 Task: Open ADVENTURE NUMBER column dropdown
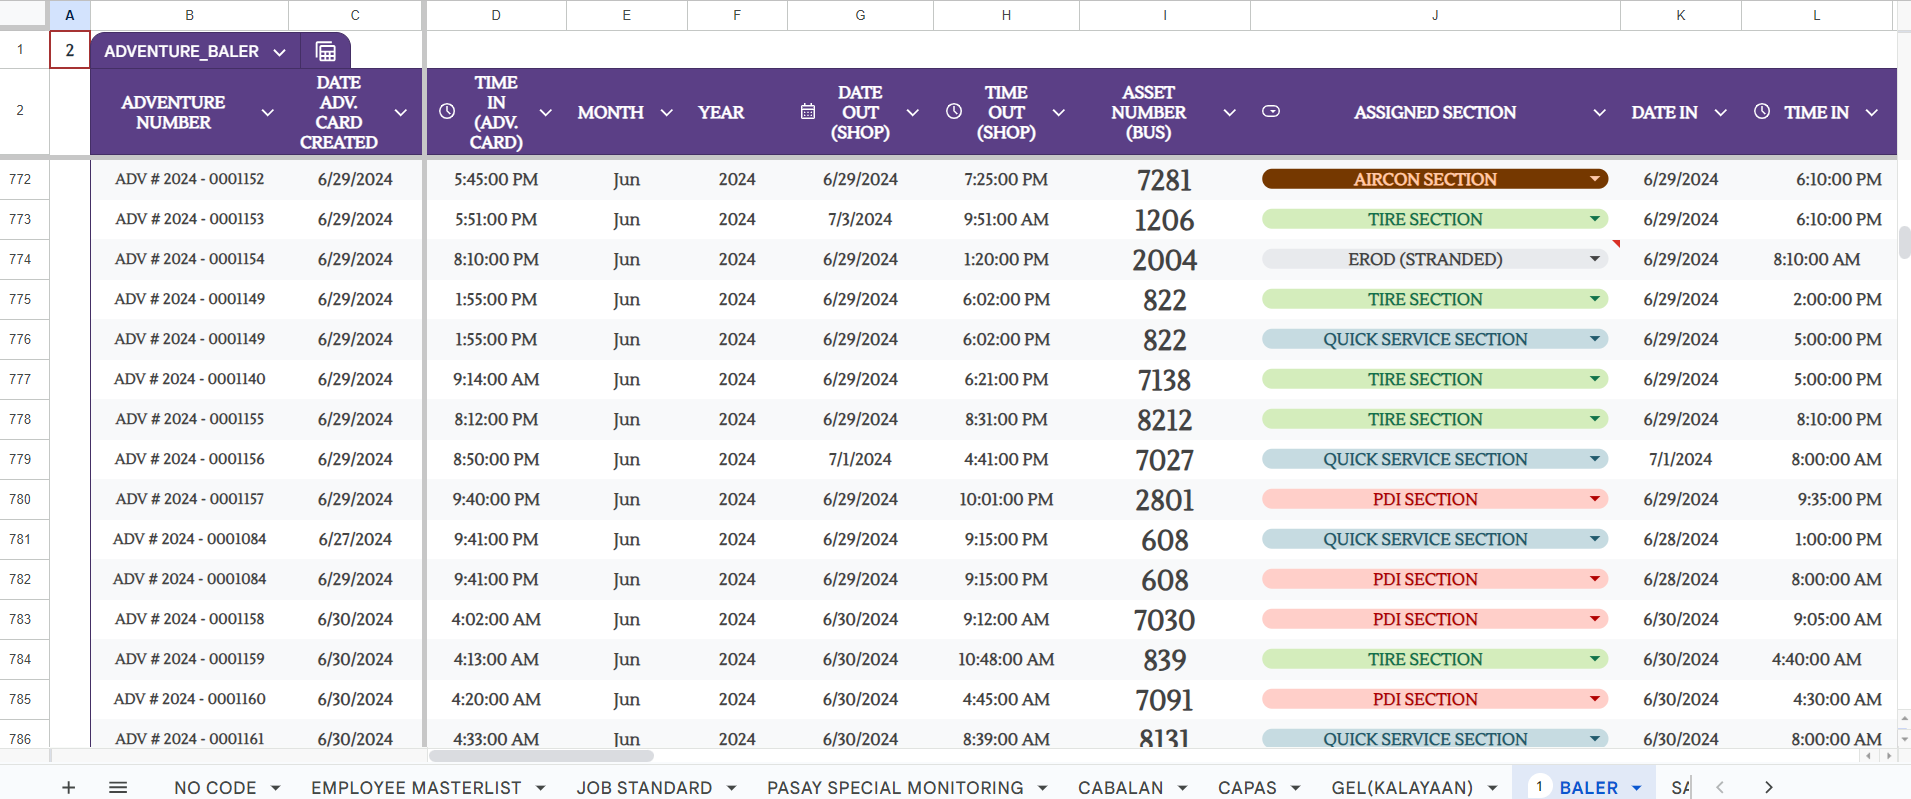(267, 113)
